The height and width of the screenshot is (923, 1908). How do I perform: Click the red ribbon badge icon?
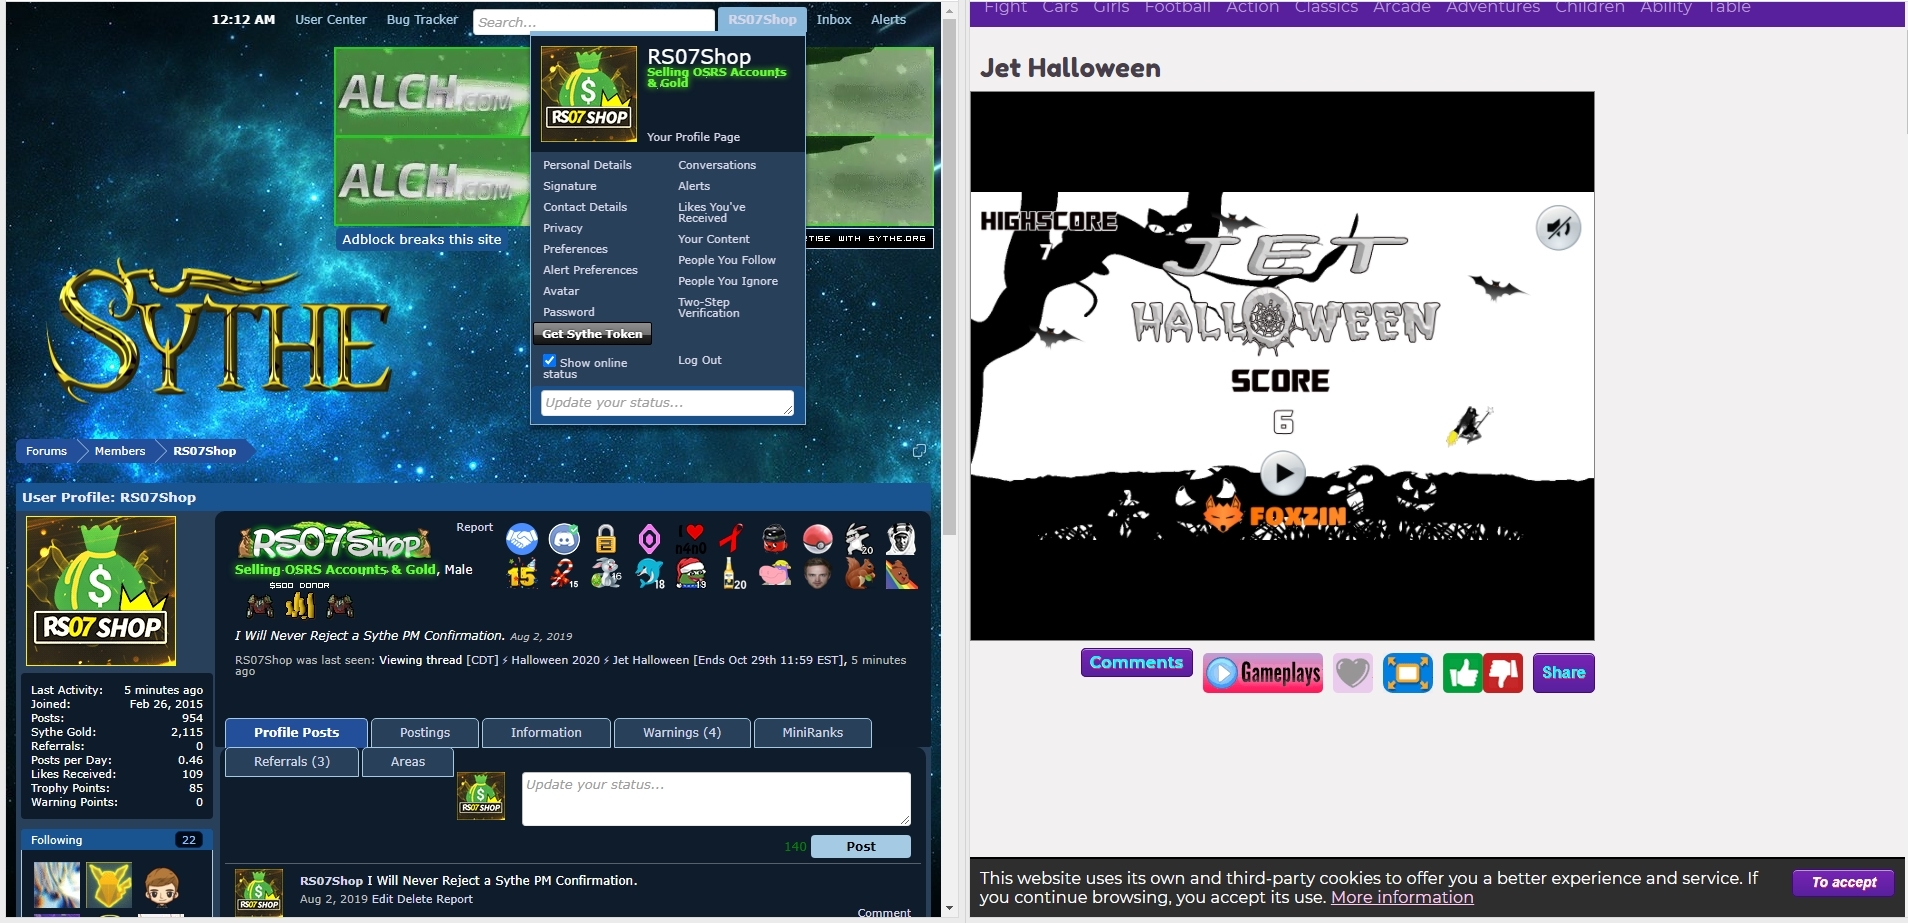733,539
